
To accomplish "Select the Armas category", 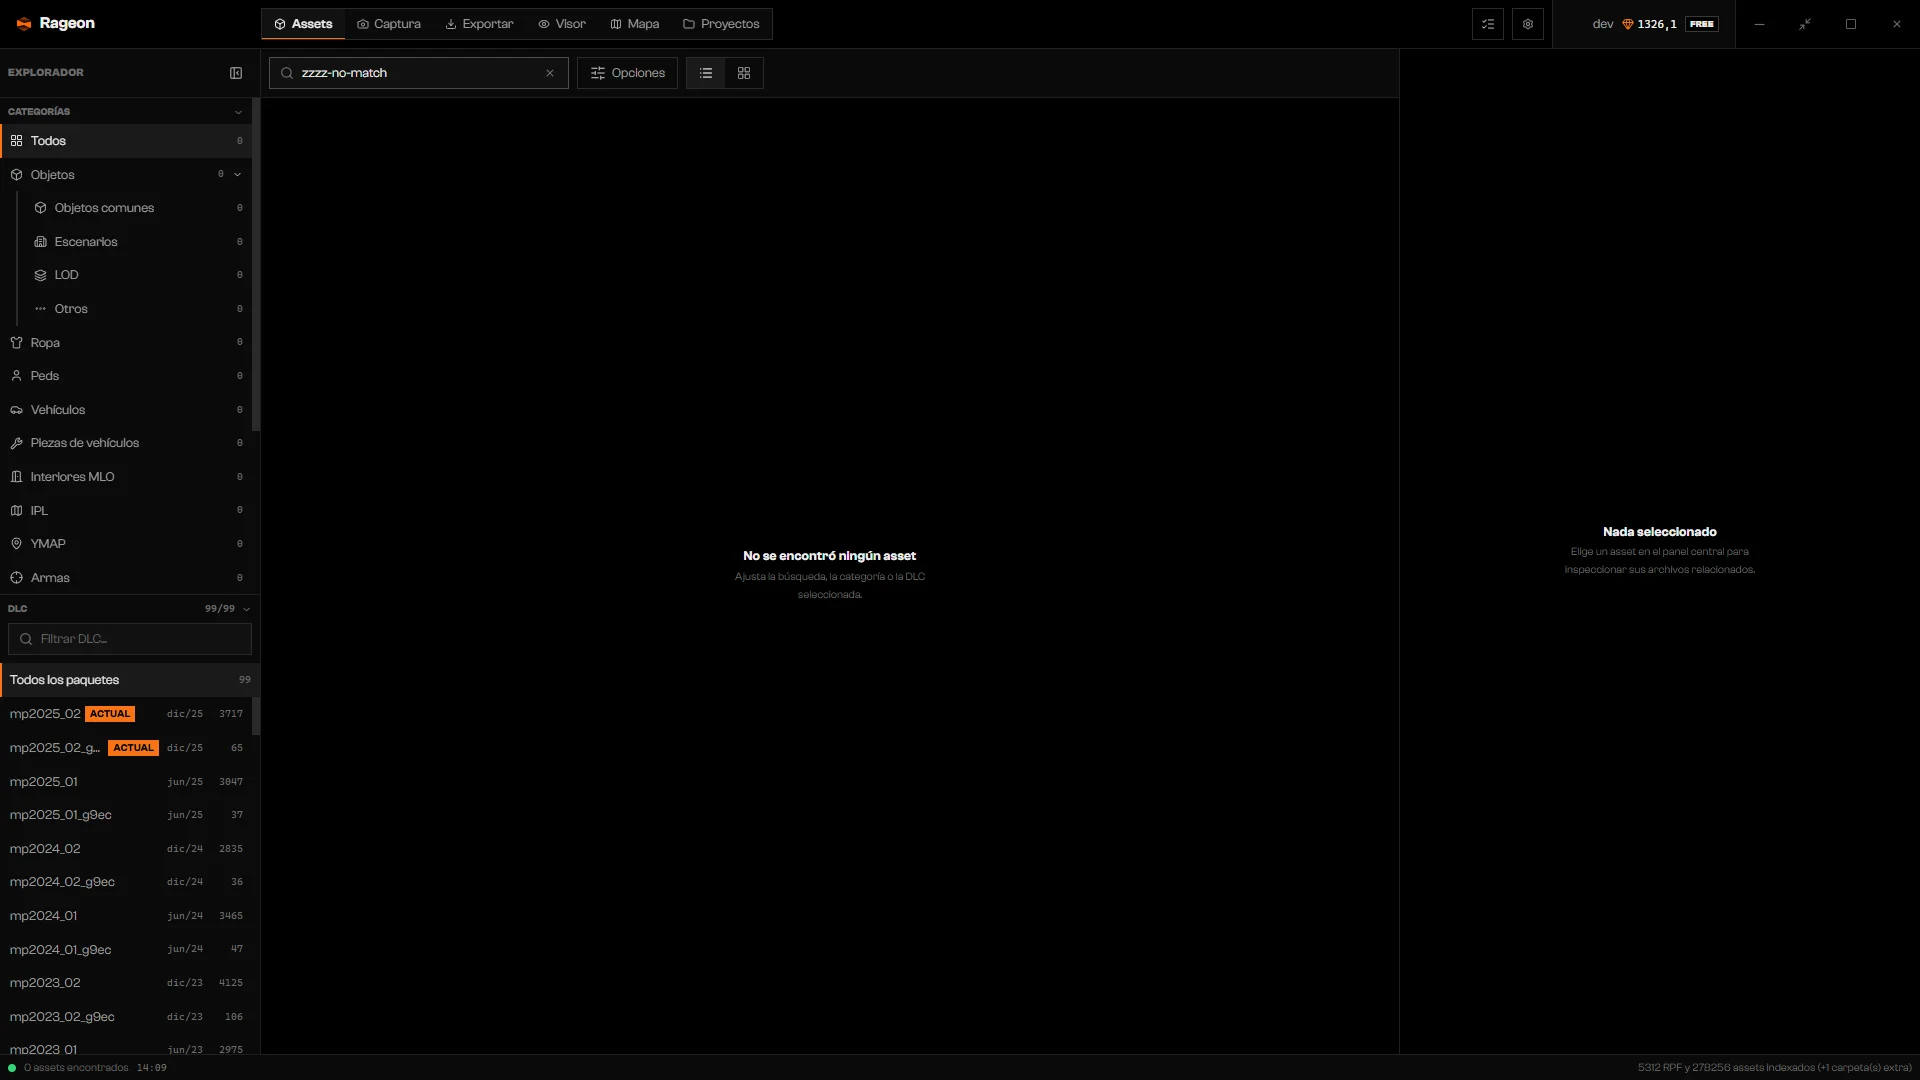I will tap(126, 578).
